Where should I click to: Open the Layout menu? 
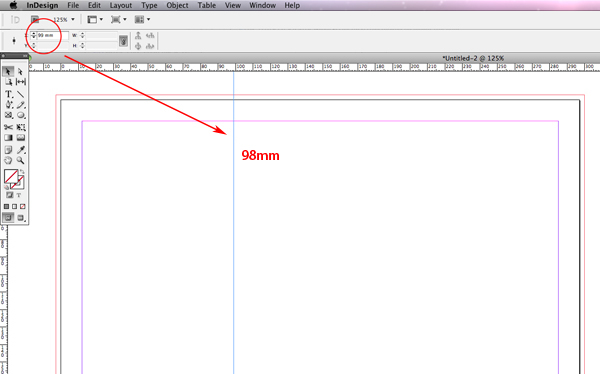tap(121, 5)
